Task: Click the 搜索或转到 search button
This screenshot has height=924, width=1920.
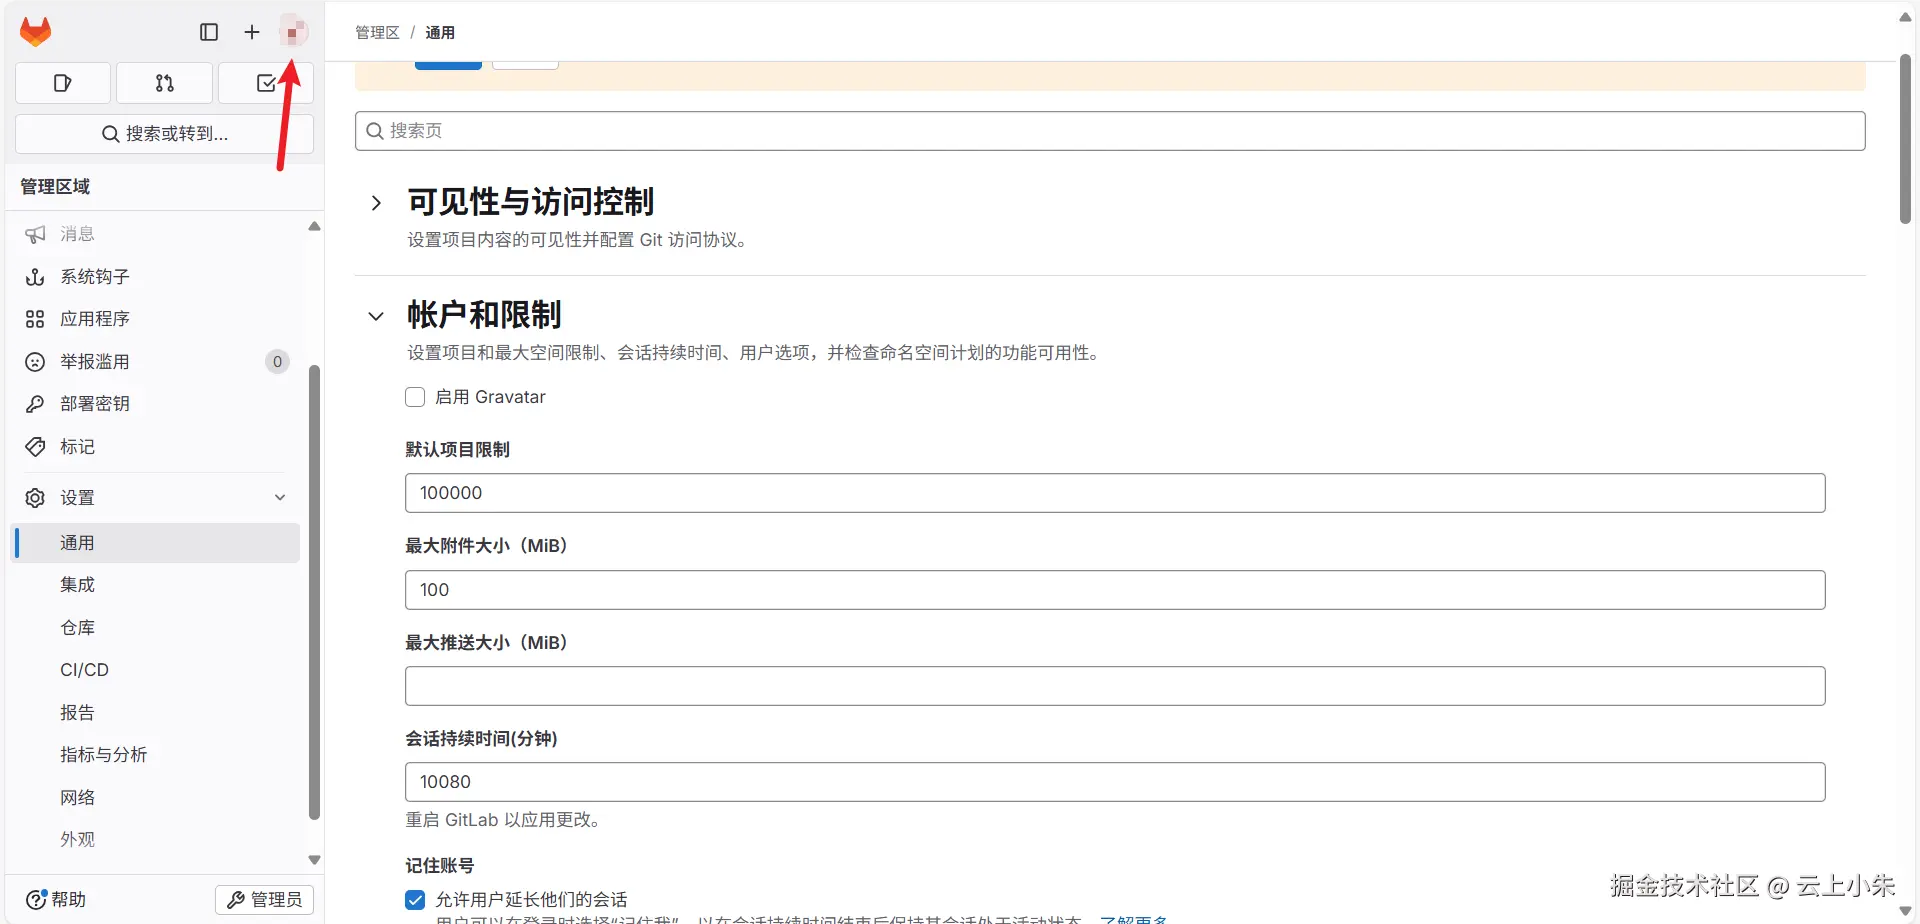Action: coord(165,134)
